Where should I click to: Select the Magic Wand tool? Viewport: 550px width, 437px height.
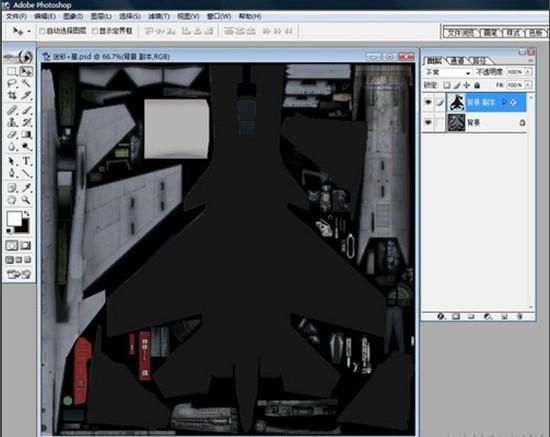(26, 83)
